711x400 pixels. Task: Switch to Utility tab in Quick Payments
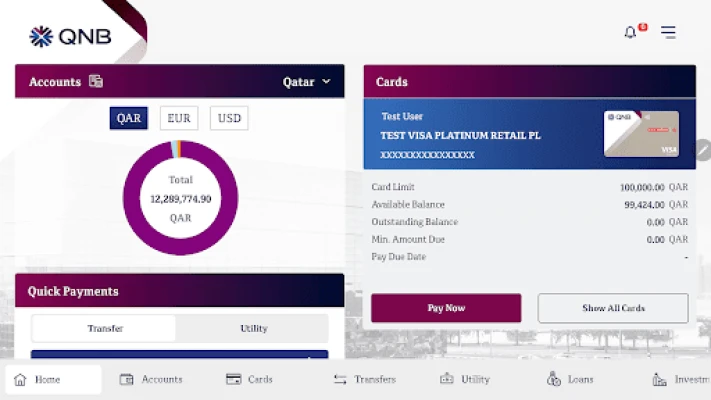tap(253, 328)
